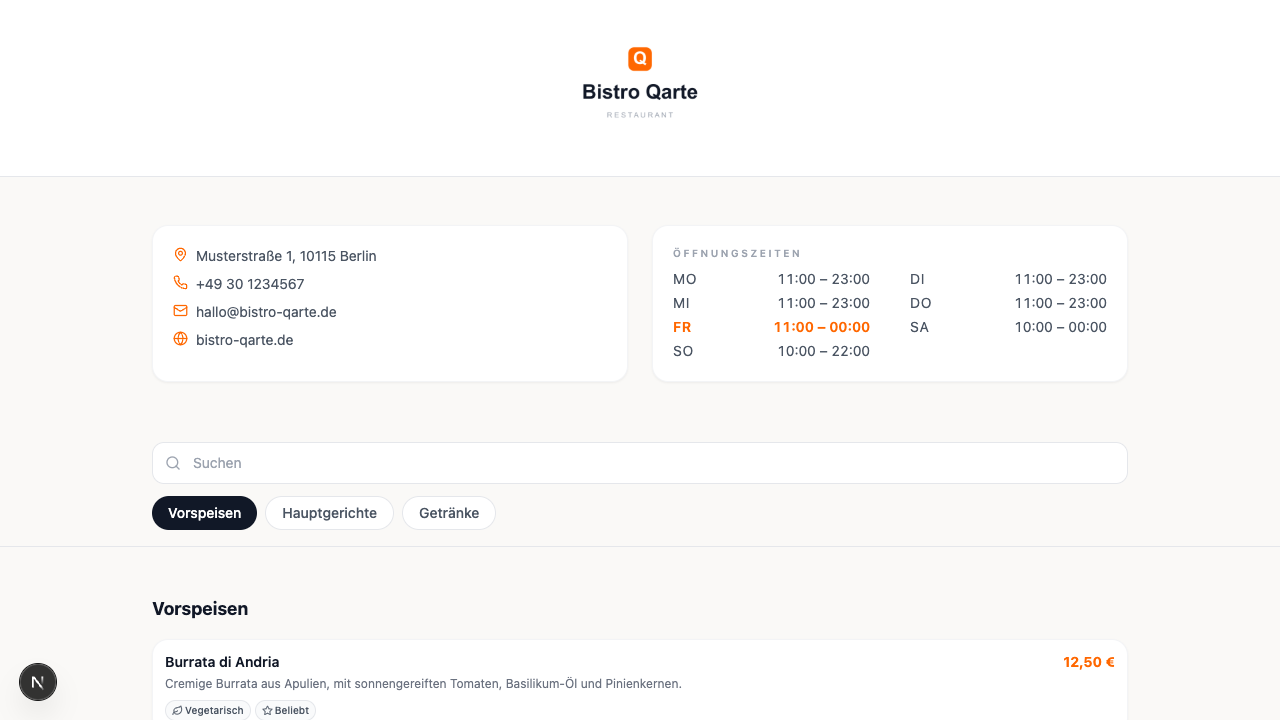The height and width of the screenshot is (720, 1280).
Task: Click the envelope icon beside the email
Action: 180,311
